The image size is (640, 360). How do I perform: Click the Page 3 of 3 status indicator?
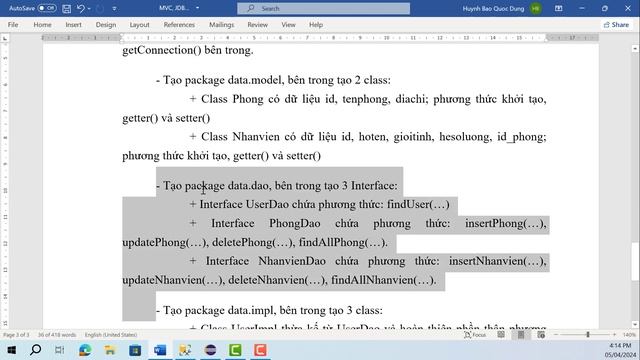pyautogui.click(x=16, y=335)
